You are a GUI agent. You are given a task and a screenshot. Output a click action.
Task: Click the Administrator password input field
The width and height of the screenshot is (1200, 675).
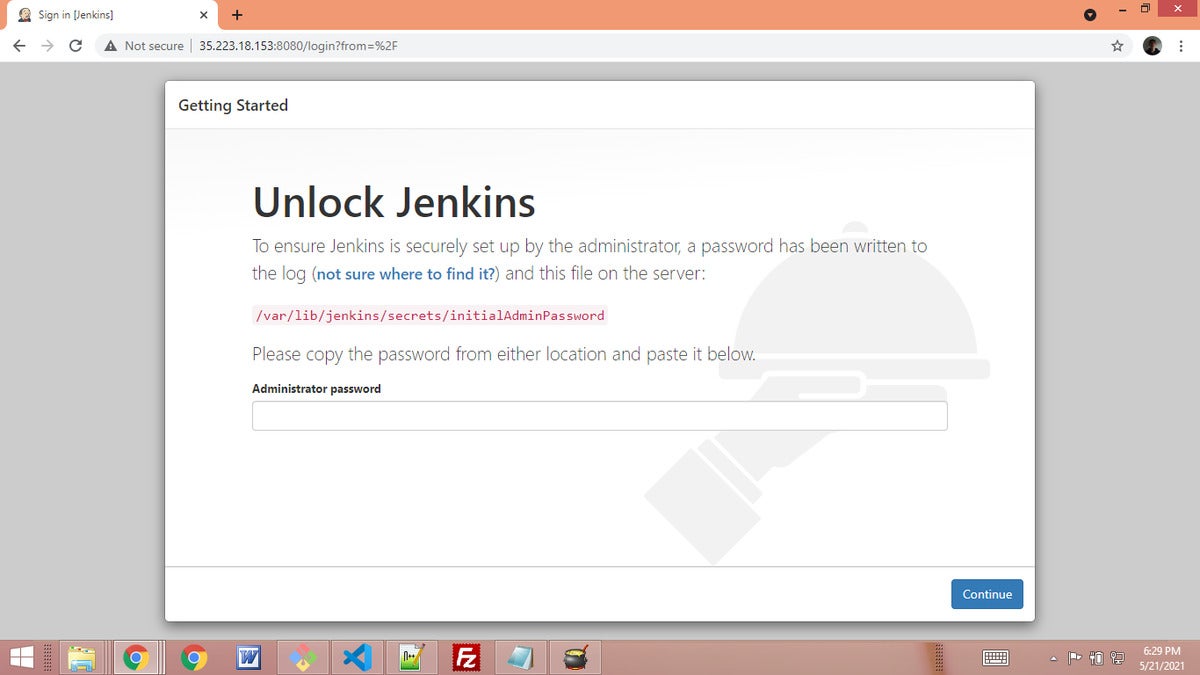[599, 416]
